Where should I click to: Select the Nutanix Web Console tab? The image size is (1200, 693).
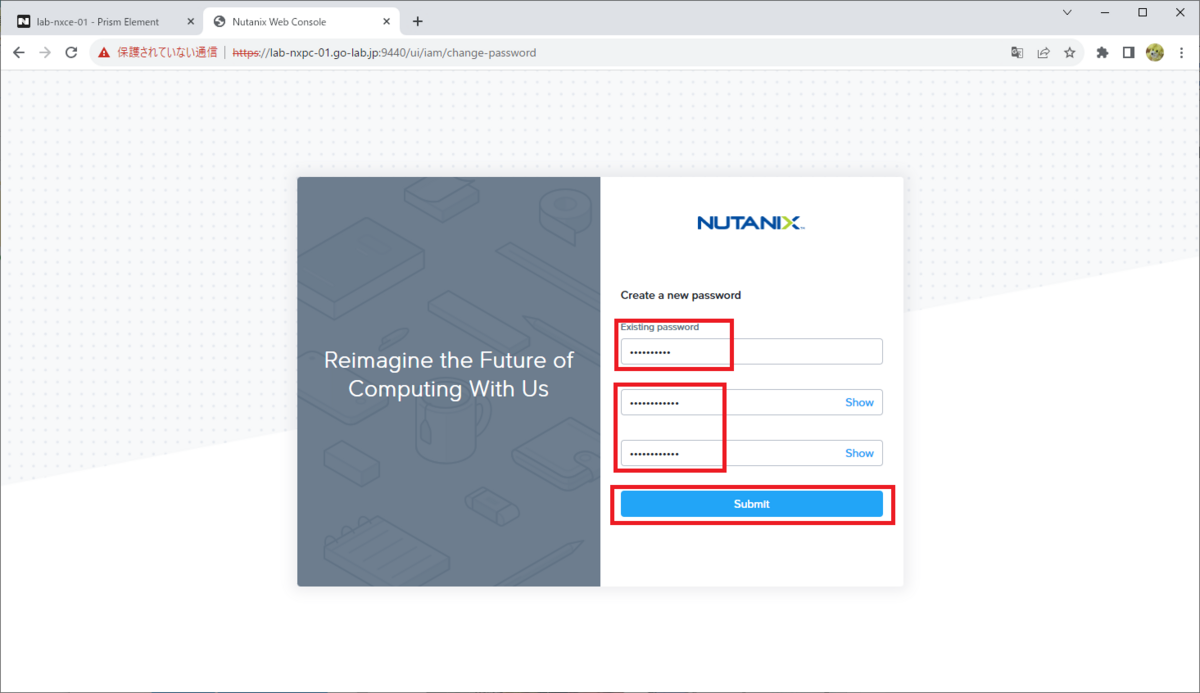[301, 22]
